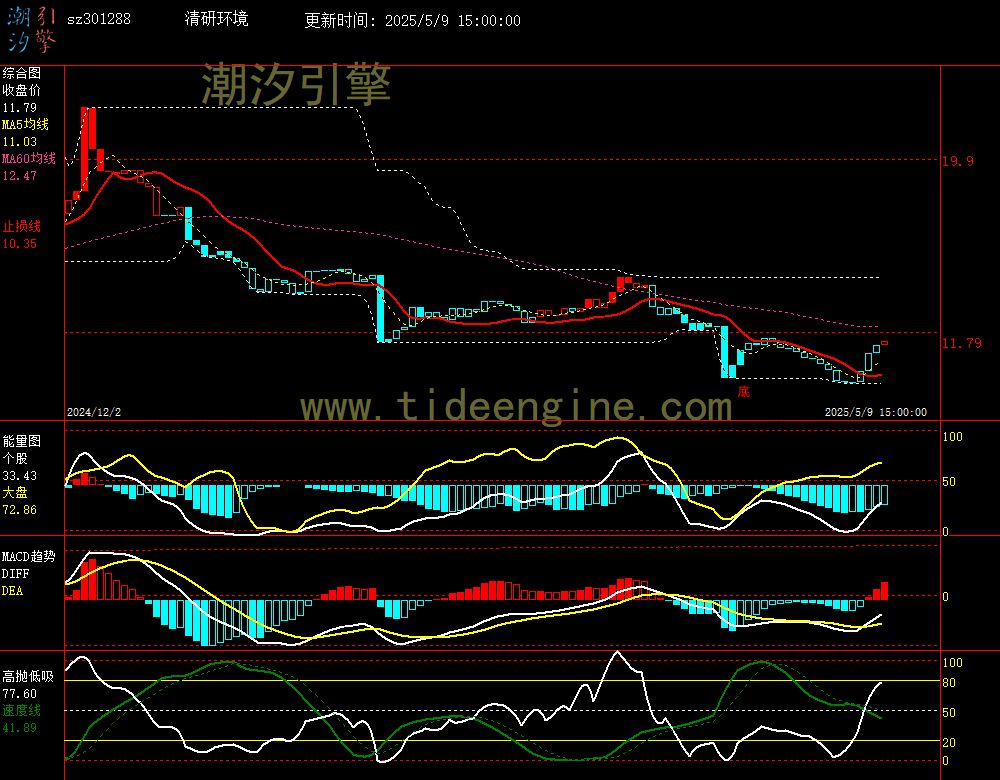Click the chart end date 2025/5/9 15:00:00
Viewport: 1000px width, 780px height.
pos(876,412)
